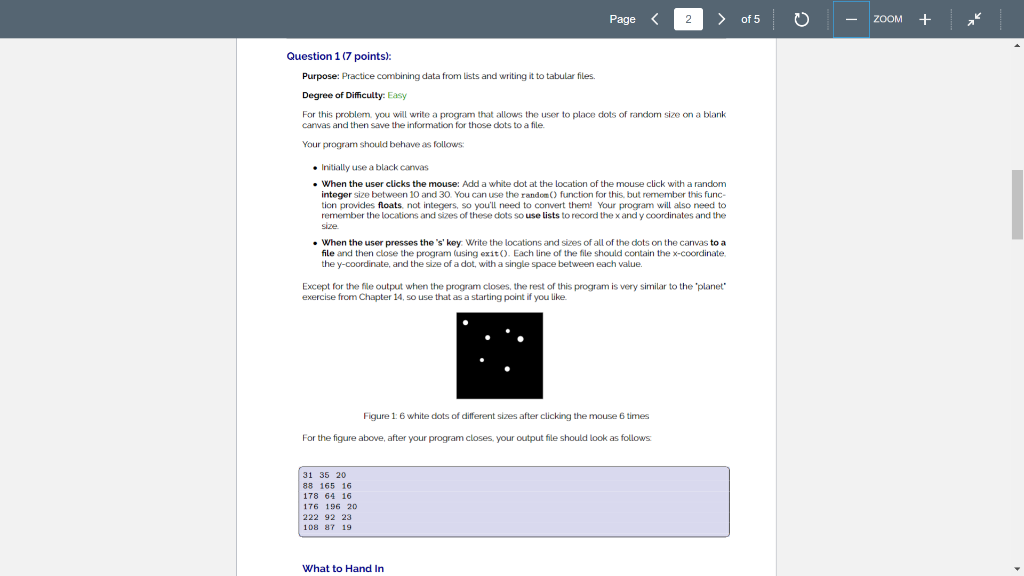Click the scroll-up arrow on the right scrollbar
Viewport: 1024px width, 576px height.
[1016, 43]
